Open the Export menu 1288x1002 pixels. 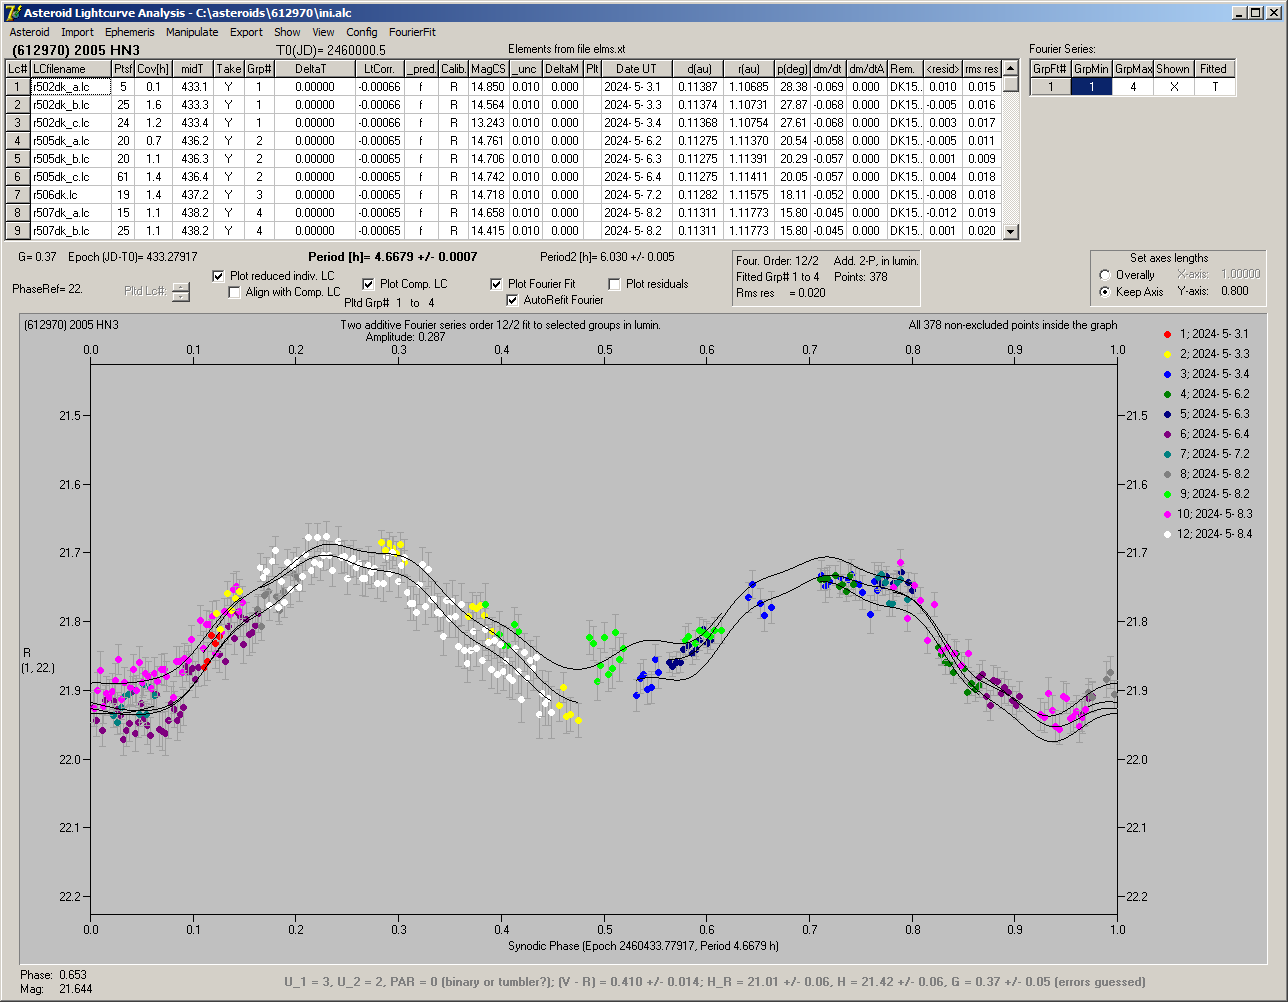[246, 32]
